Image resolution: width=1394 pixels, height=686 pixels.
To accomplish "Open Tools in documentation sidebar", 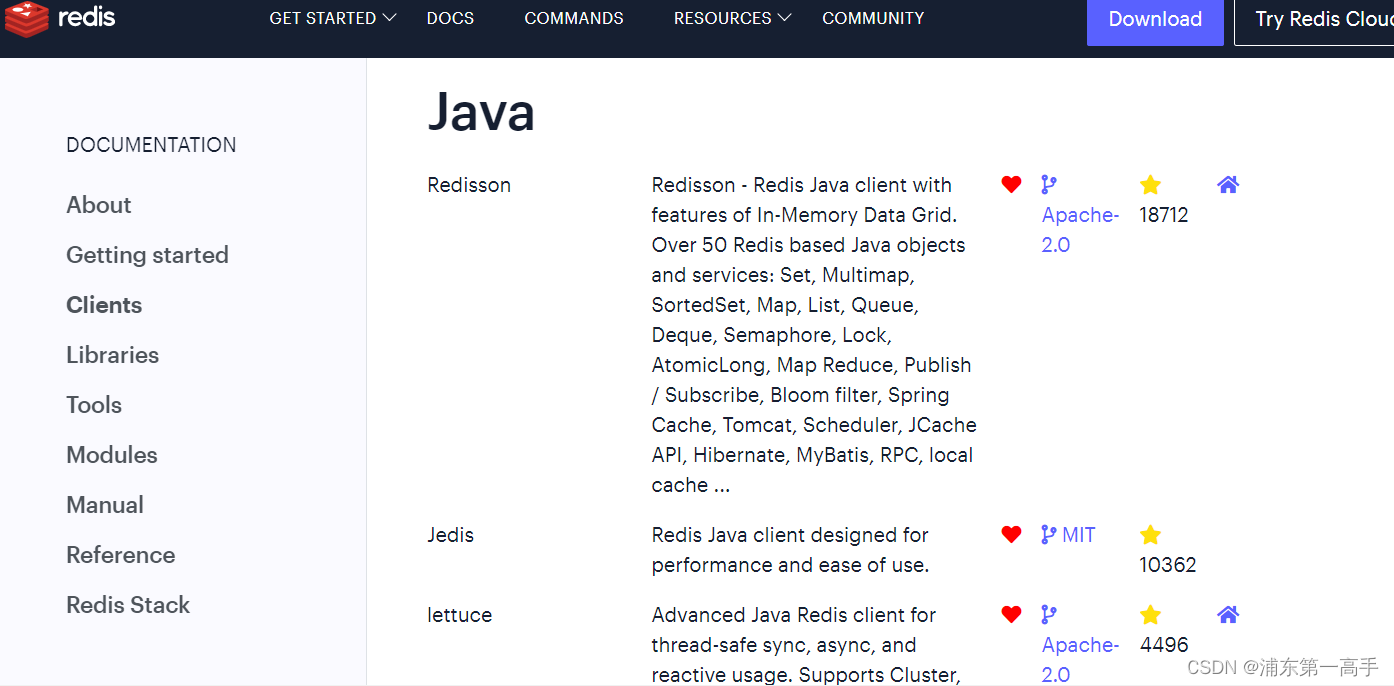I will point(94,405).
